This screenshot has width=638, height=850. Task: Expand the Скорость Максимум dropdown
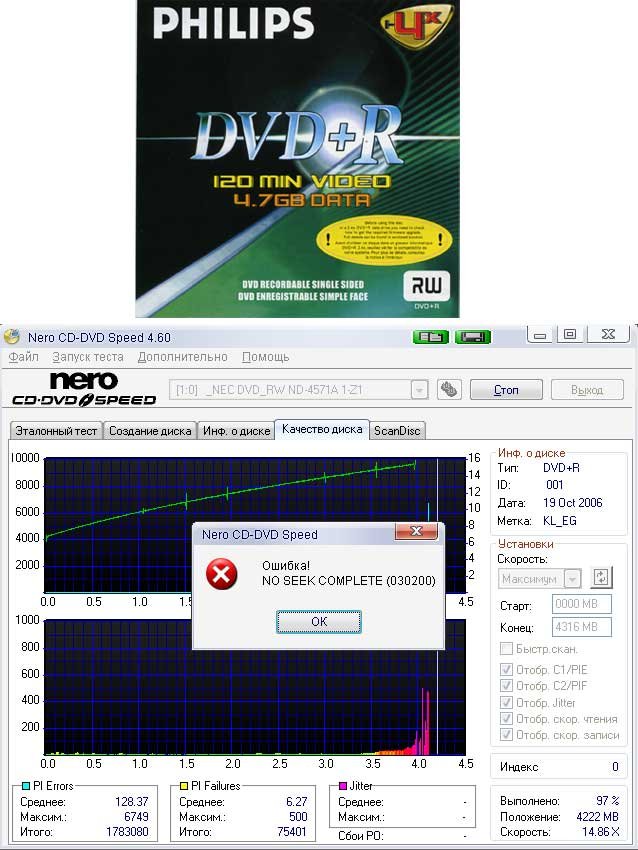[x=572, y=579]
